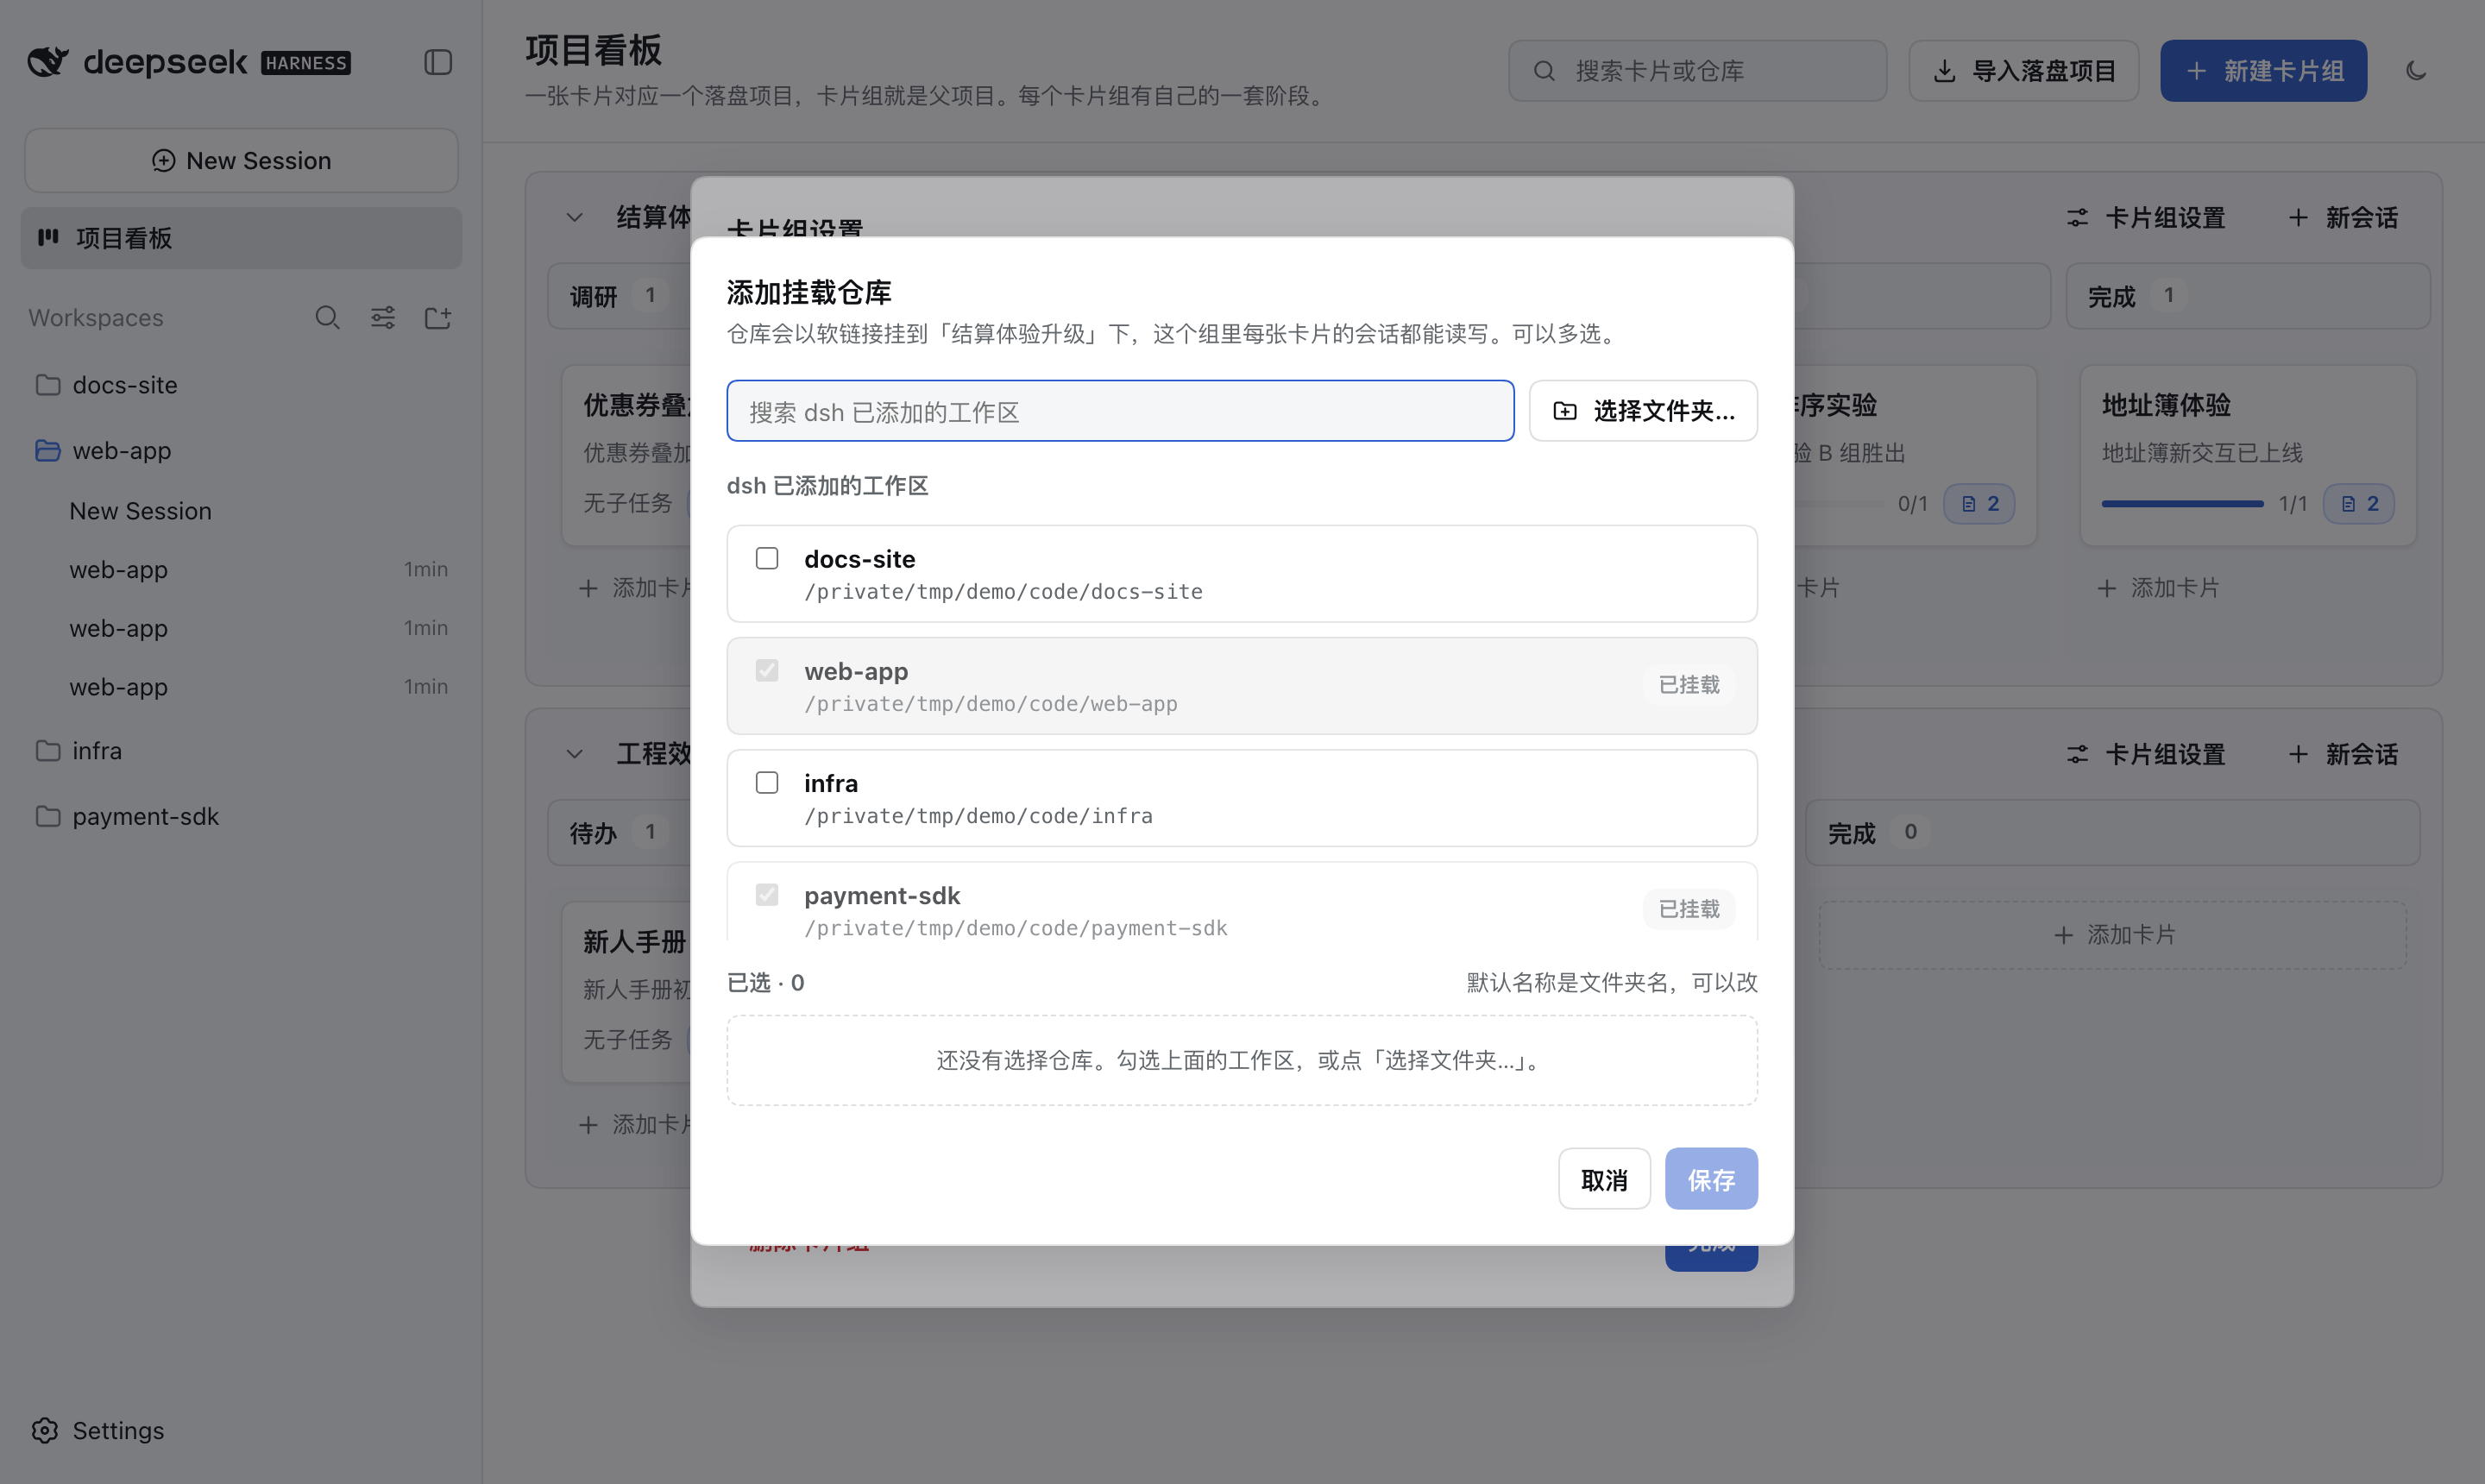Click the 完成 1 column header

[2248, 296]
